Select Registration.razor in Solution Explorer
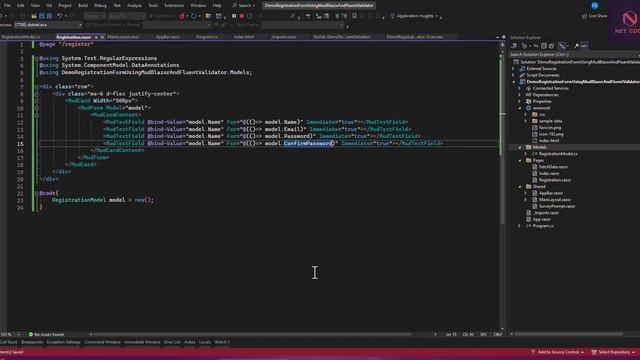The width and height of the screenshot is (640, 360). [555, 180]
